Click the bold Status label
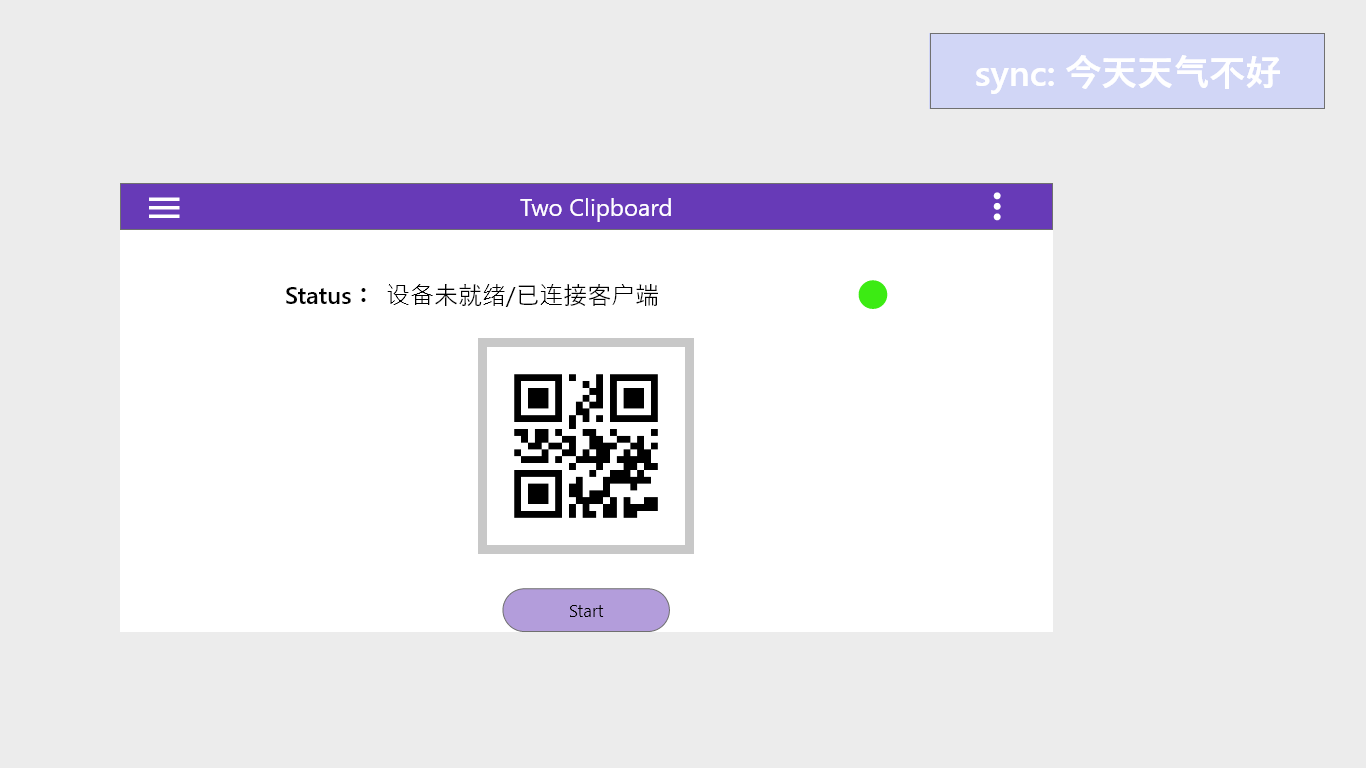The image size is (1366, 768). [x=318, y=296]
